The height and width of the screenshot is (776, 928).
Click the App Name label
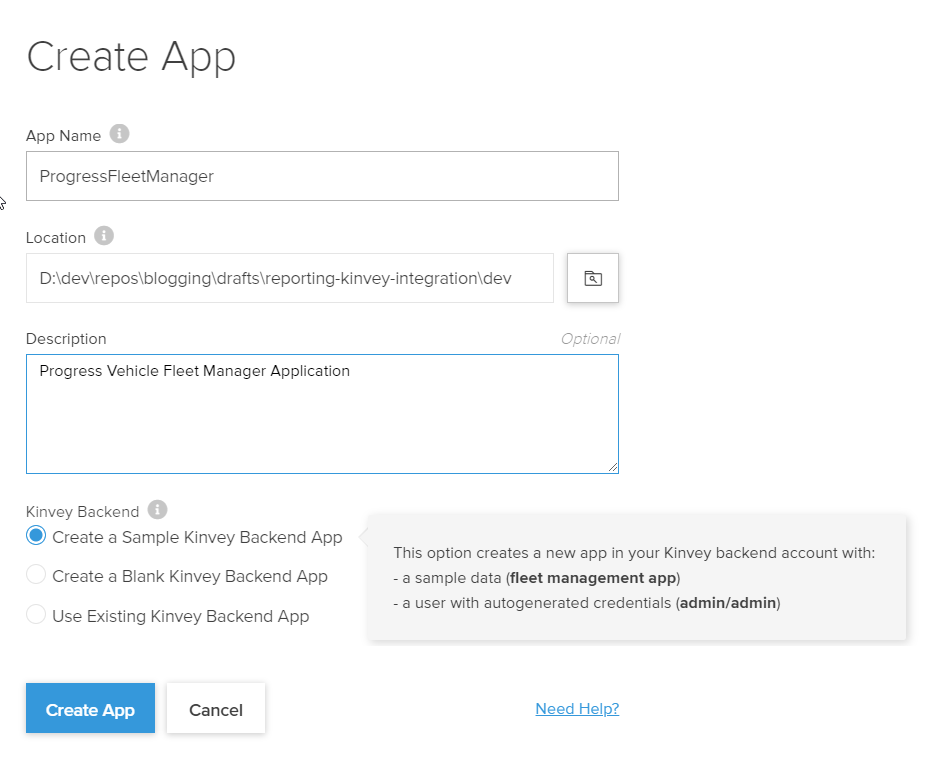[x=63, y=136]
